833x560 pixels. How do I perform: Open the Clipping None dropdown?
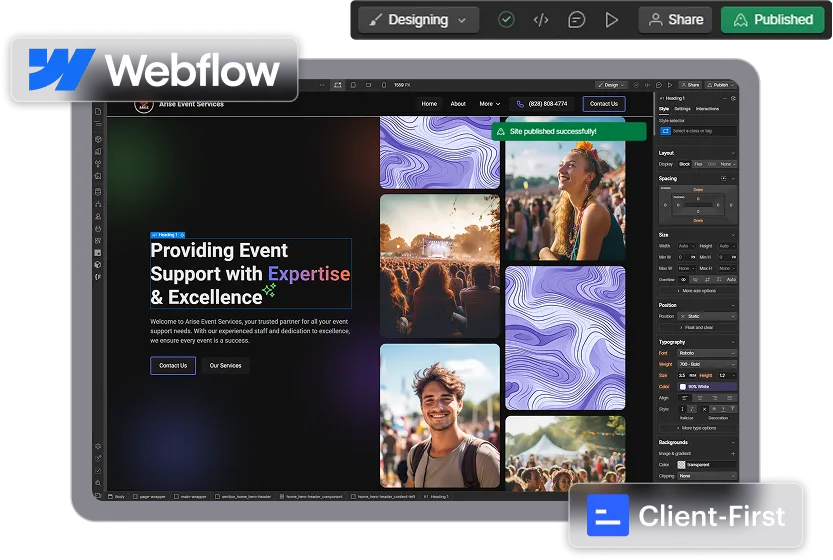coord(708,476)
